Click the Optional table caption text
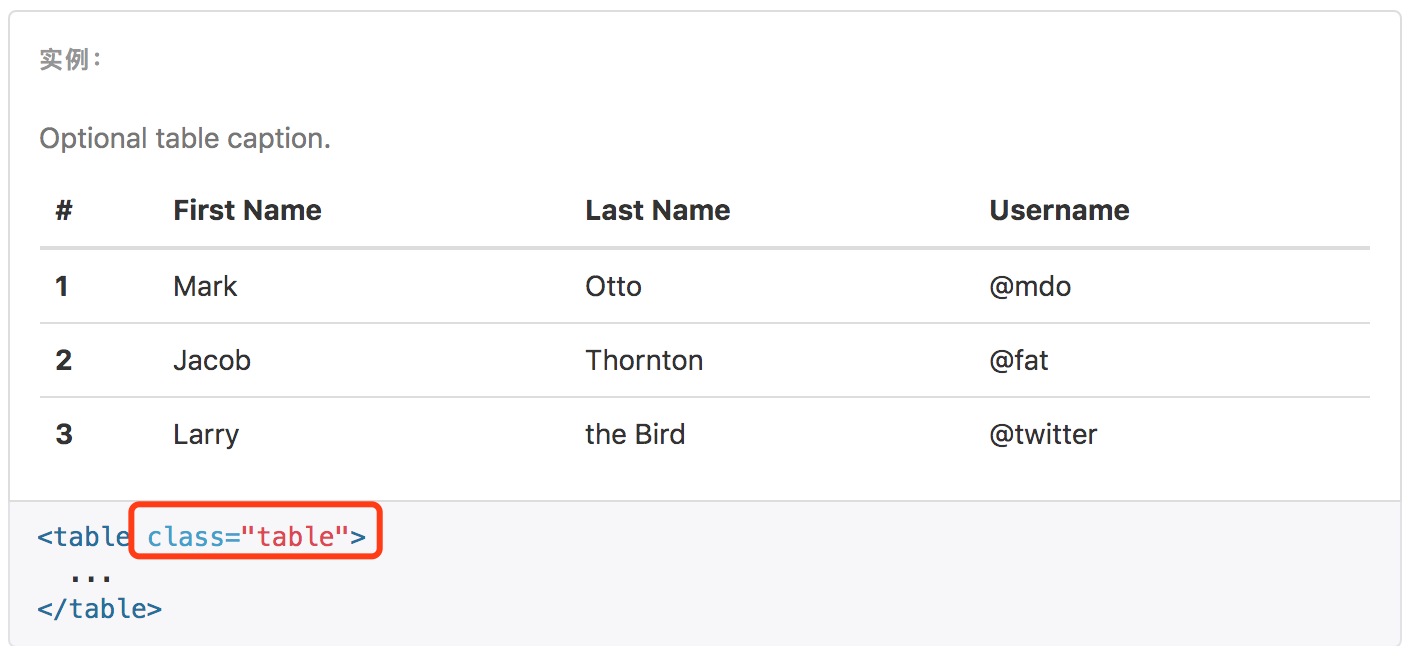The width and height of the screenshot is (1406, 646). click(185, 138)
